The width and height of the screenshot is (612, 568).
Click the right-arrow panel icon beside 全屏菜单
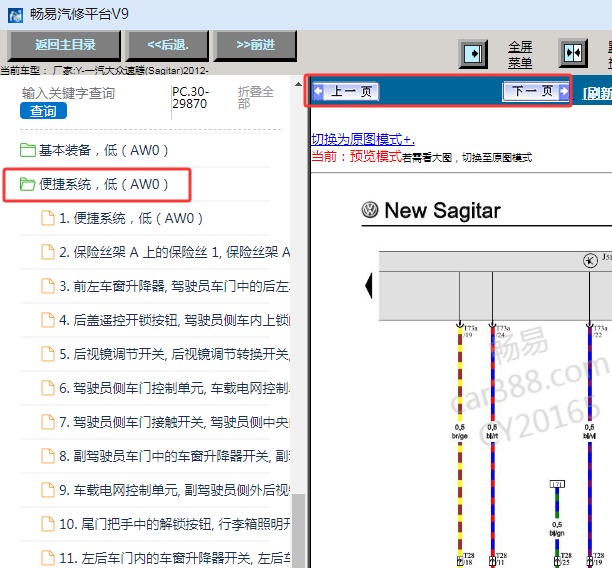pyautogui.click(x=473, y=53)
